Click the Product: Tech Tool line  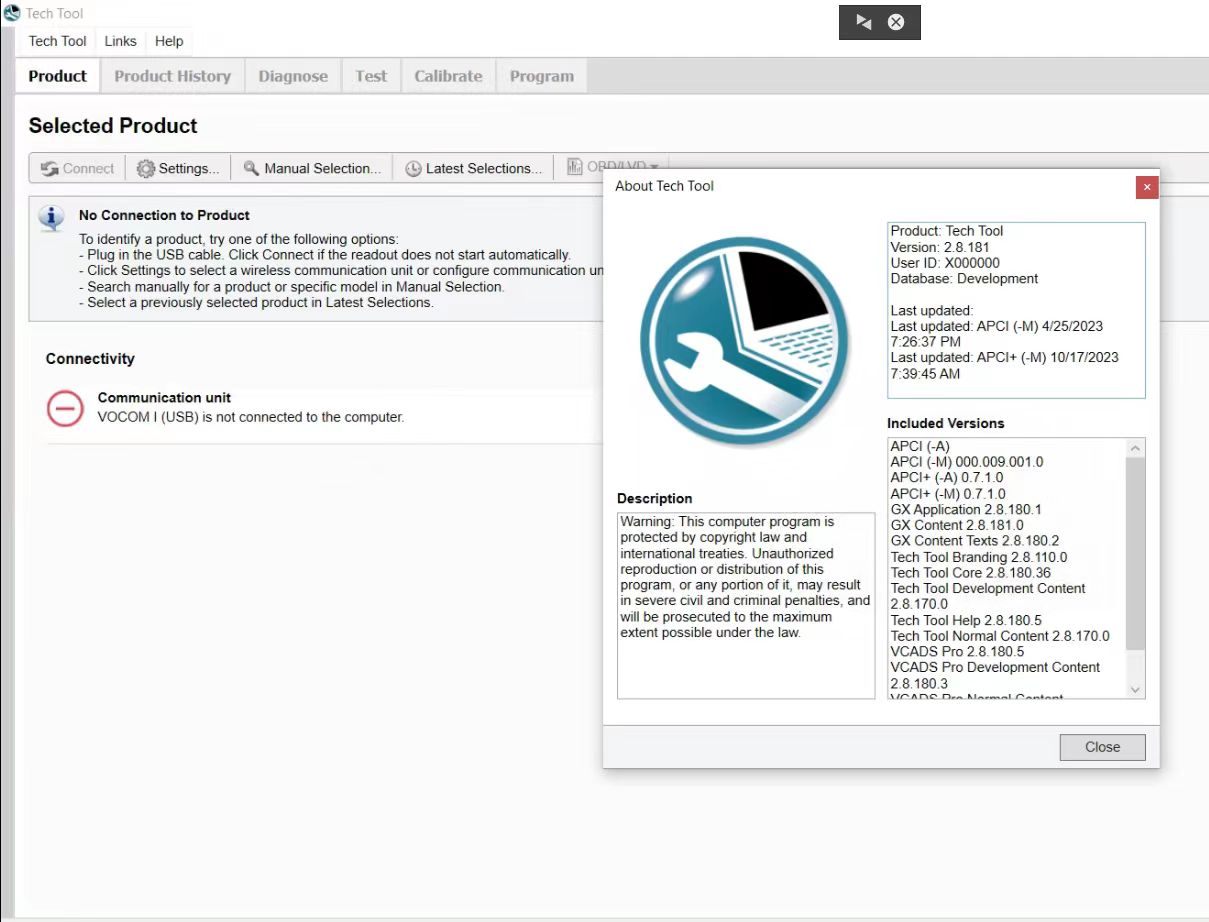pos(947,231)
